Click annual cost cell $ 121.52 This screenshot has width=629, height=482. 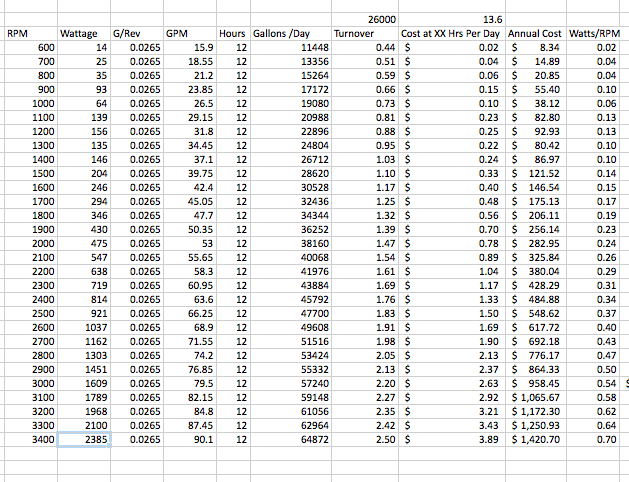click(x=536, y=174)
